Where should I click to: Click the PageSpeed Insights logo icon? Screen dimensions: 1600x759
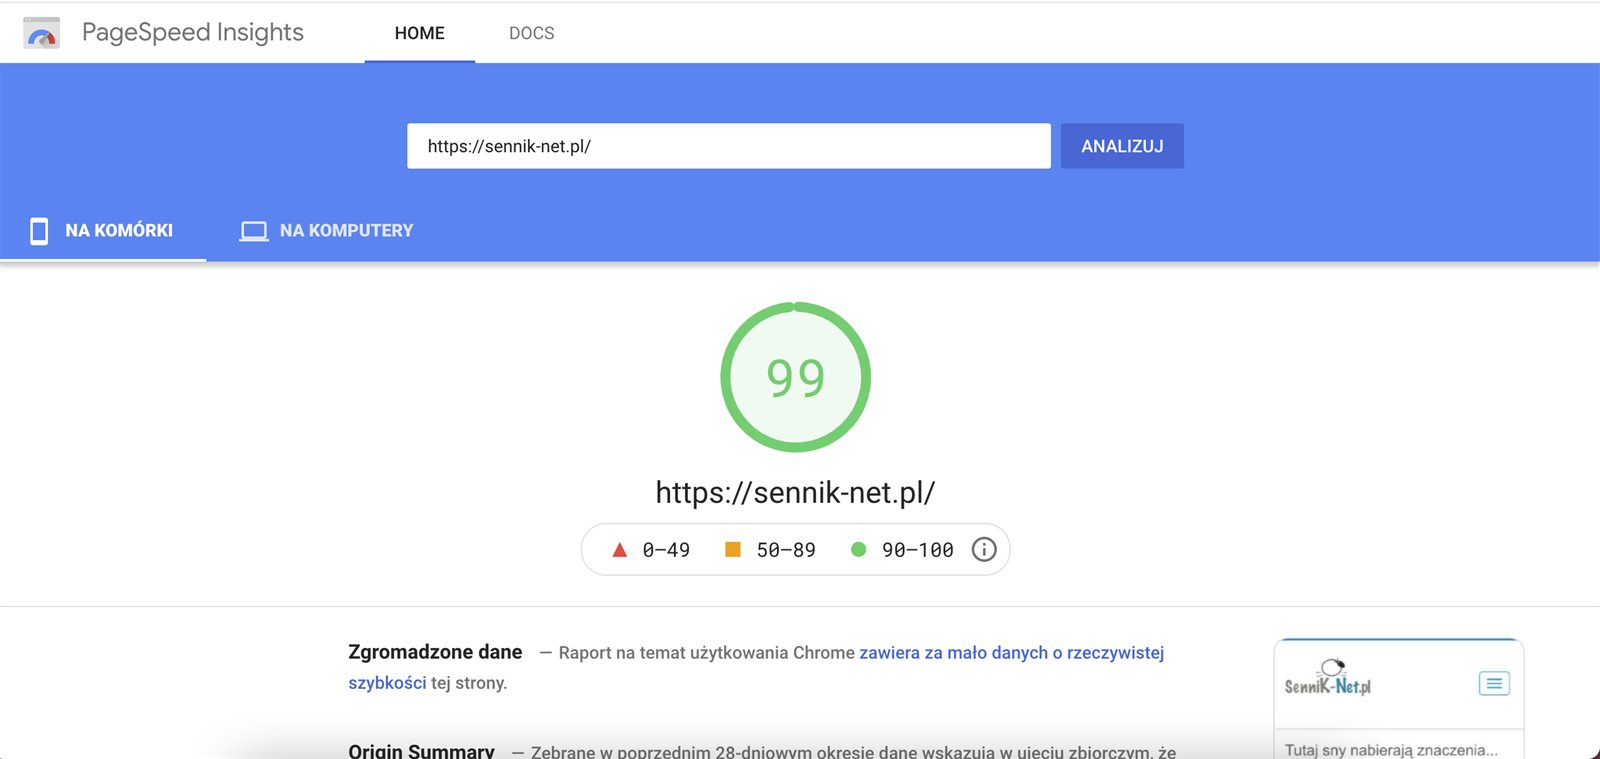[41, 33]
